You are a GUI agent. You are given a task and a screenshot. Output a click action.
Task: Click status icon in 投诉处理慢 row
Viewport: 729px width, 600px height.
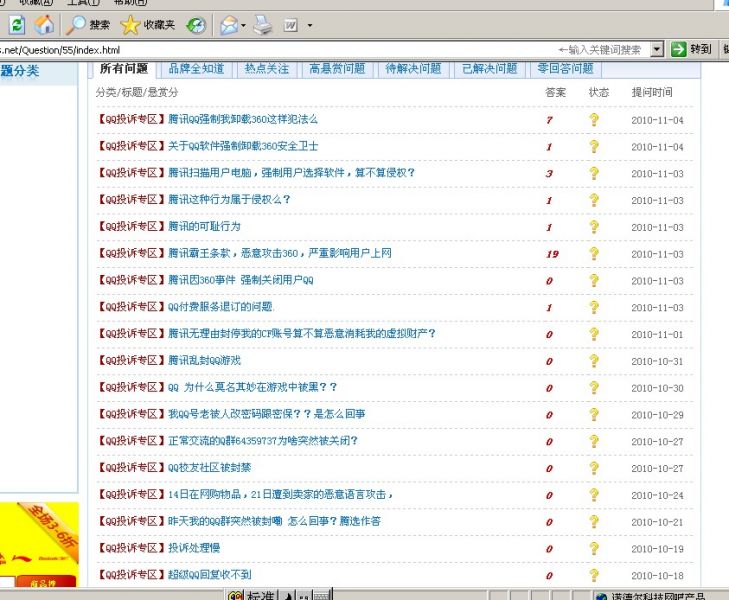[594, 548]
